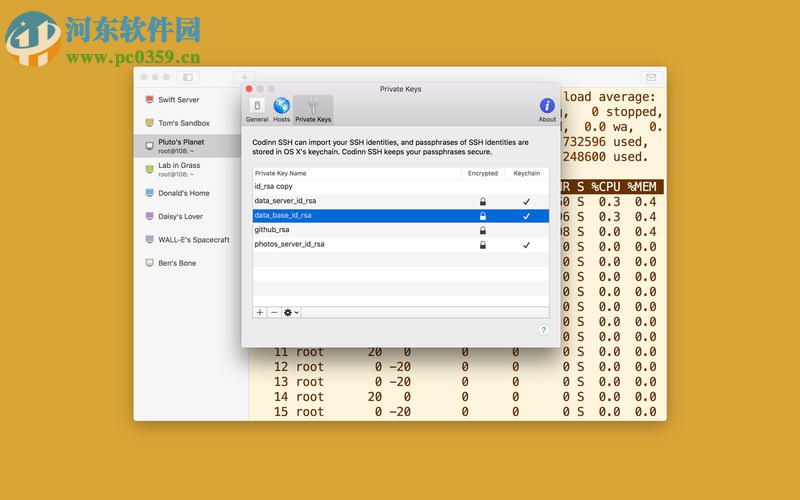The width and height of the screenshot is (800, 500).
Task: Select the Private Keys toolbar tab
Action: tap(313, 110)
